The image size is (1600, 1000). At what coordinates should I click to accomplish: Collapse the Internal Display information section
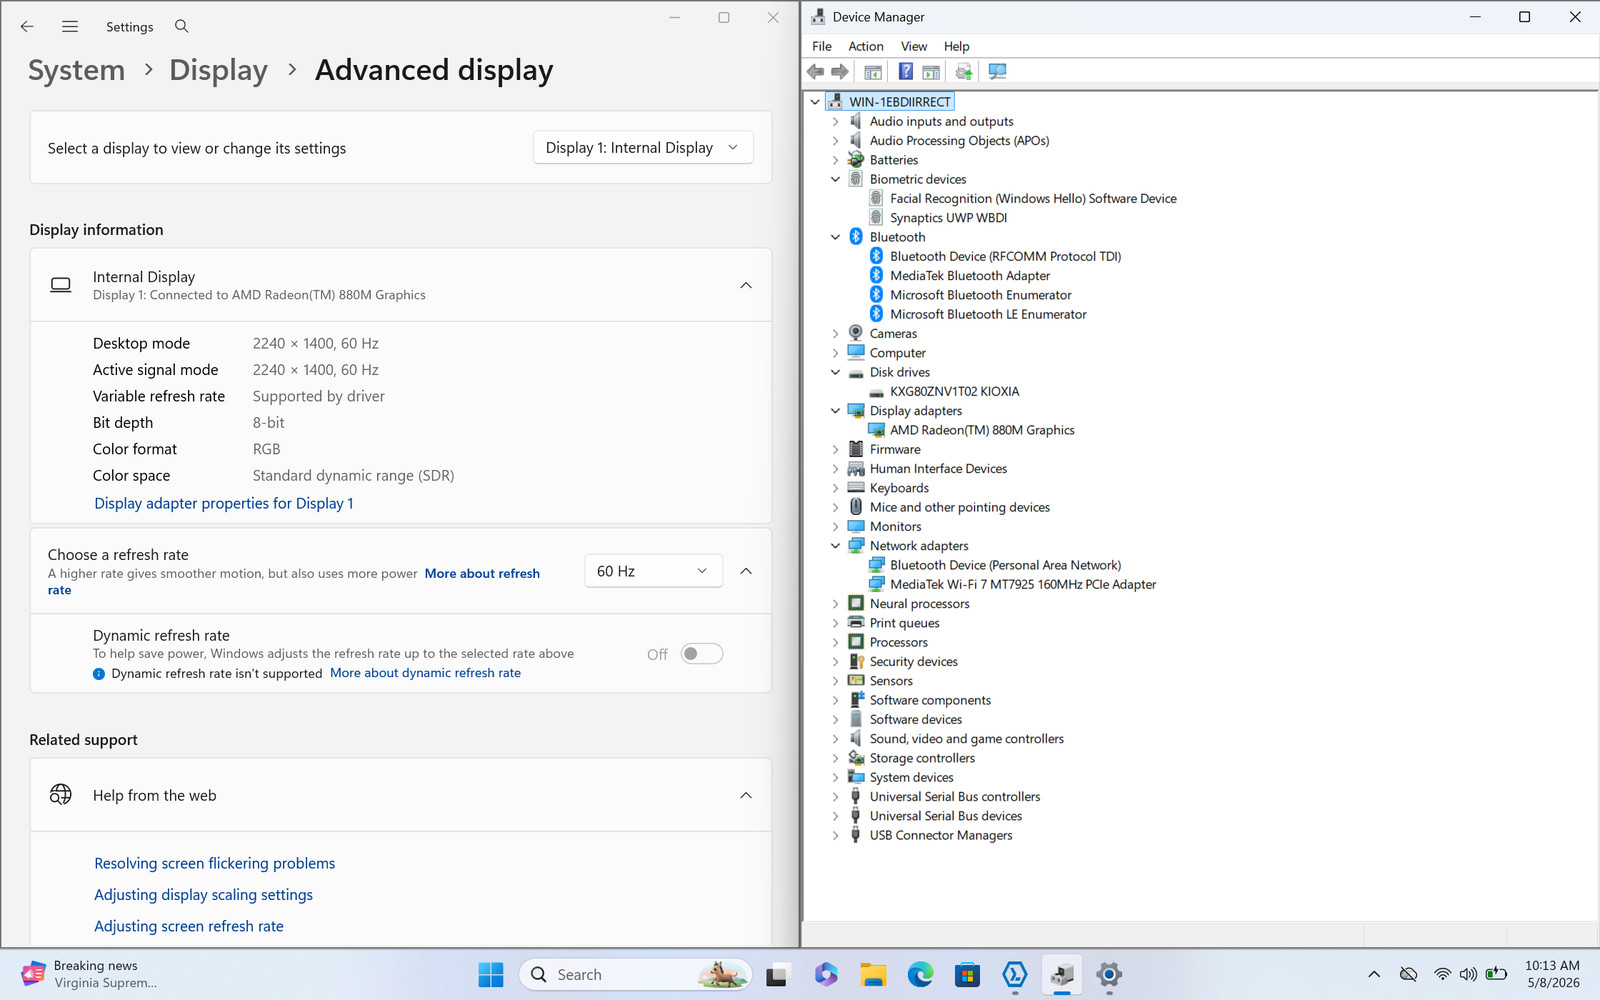tap(746, 285)
